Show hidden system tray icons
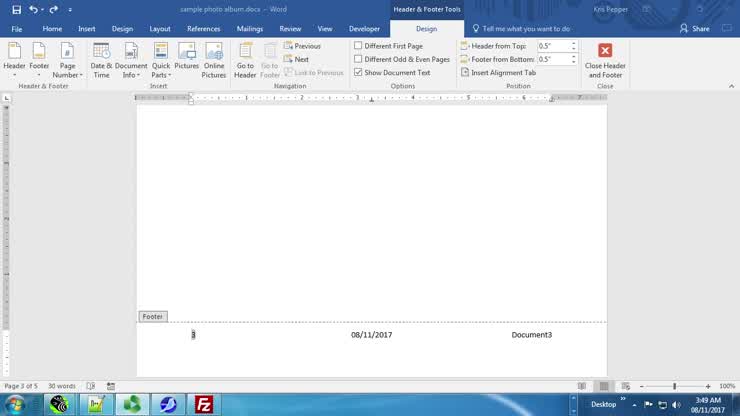Screen dimensions: 740x416 click(634, 405)
